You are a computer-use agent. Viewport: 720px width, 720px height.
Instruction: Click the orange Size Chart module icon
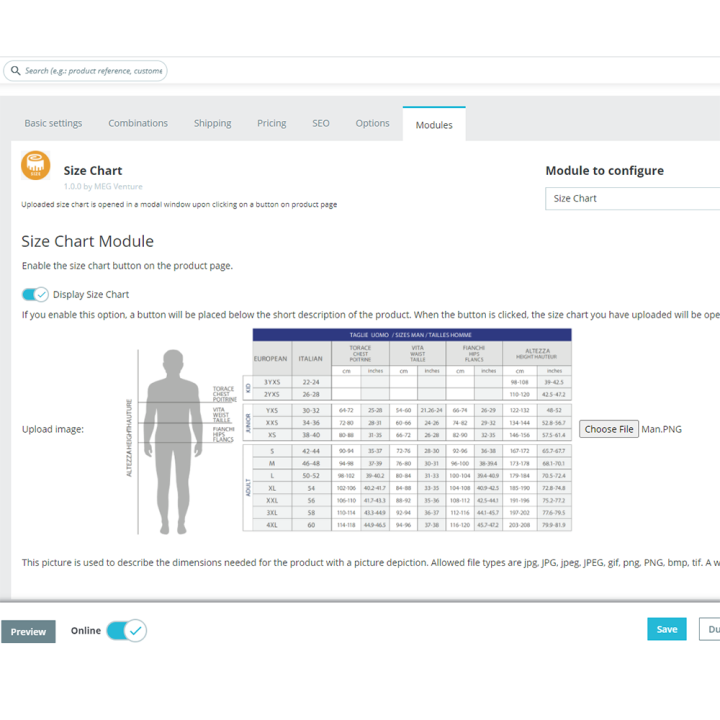[x=36, y=165]
